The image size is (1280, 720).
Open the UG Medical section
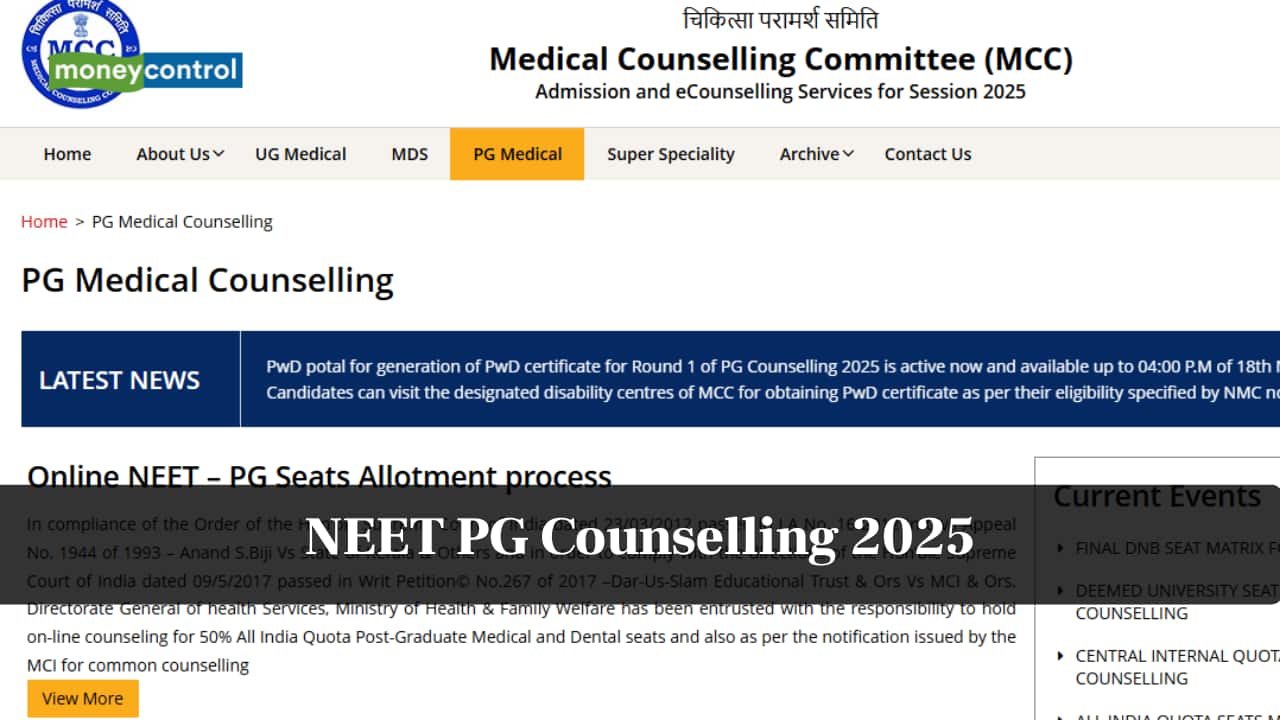point(300,154)
